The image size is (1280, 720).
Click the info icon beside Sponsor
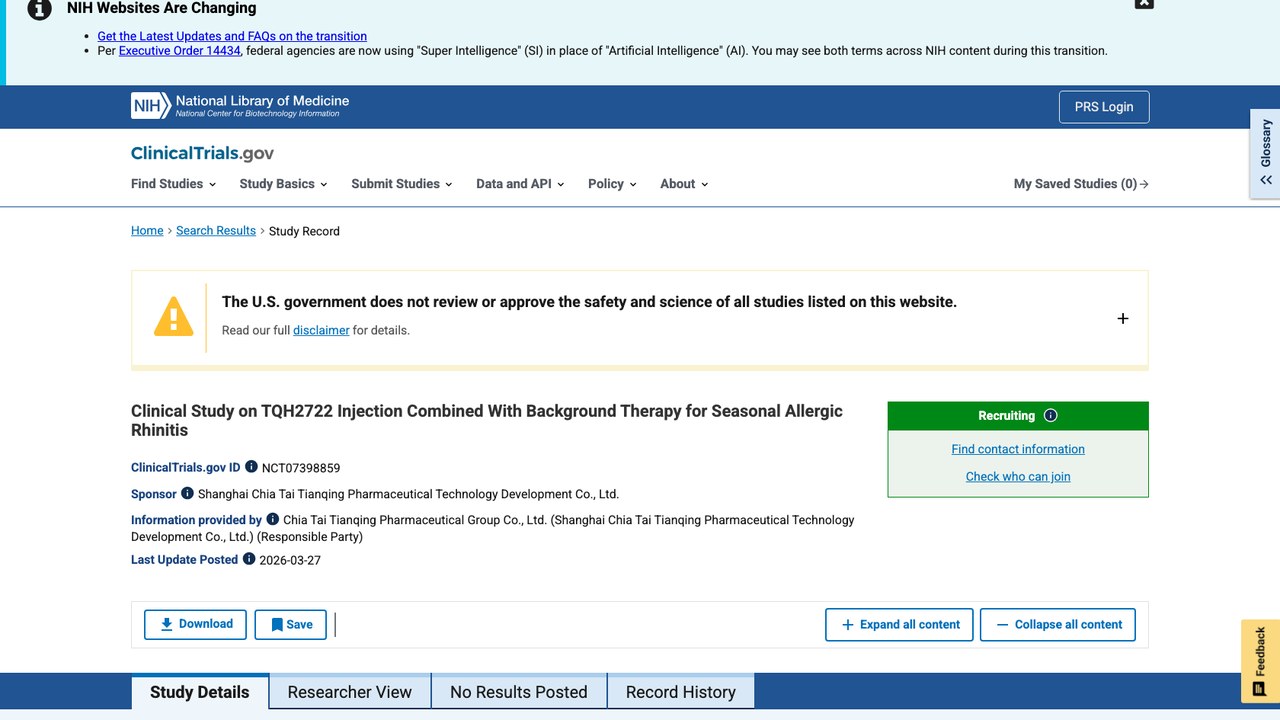pos(187,493)
